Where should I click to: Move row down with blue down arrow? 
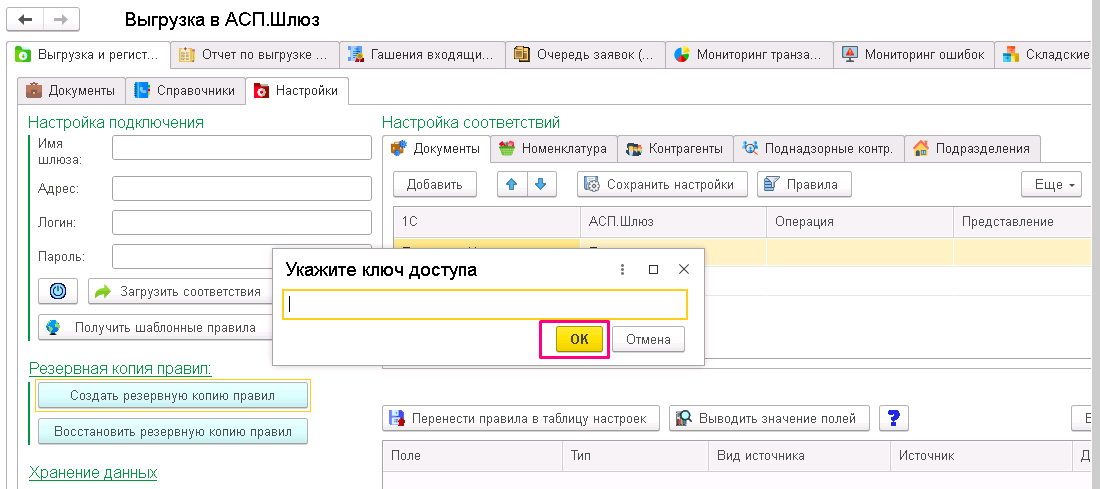tap(540, 185)
